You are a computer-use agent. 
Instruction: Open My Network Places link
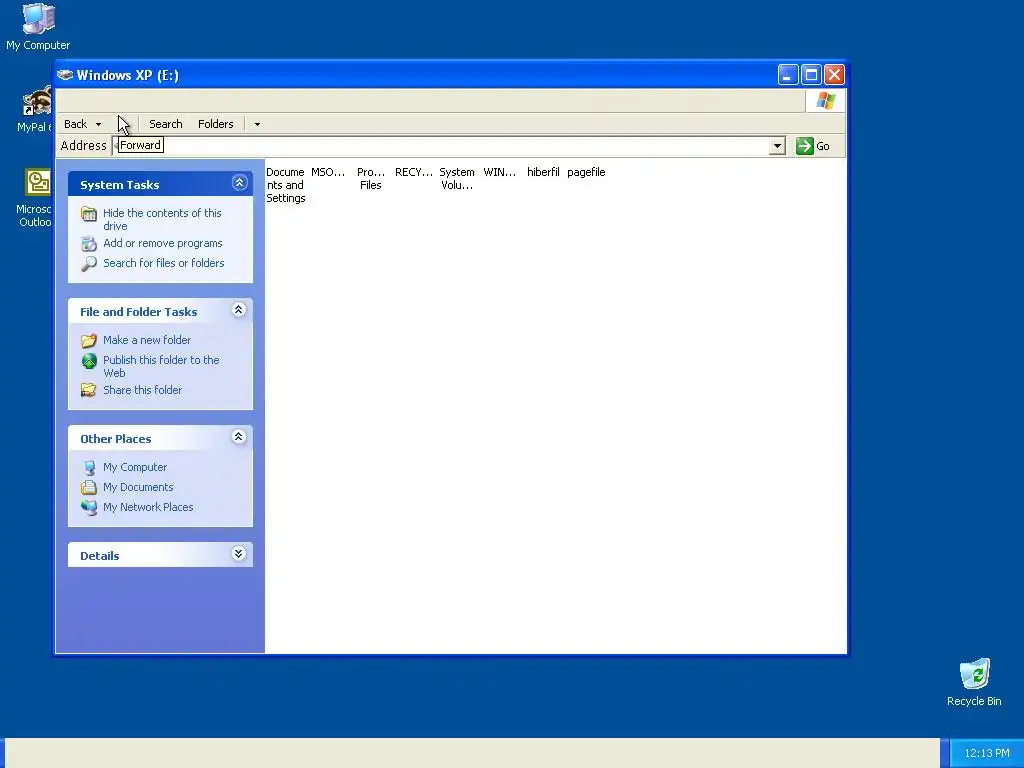148,507
